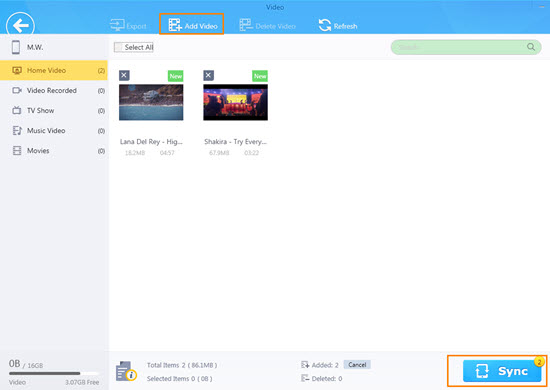
Task: Click the device storage usage bar
Action: pyautogui.click(x=54, y=373)
